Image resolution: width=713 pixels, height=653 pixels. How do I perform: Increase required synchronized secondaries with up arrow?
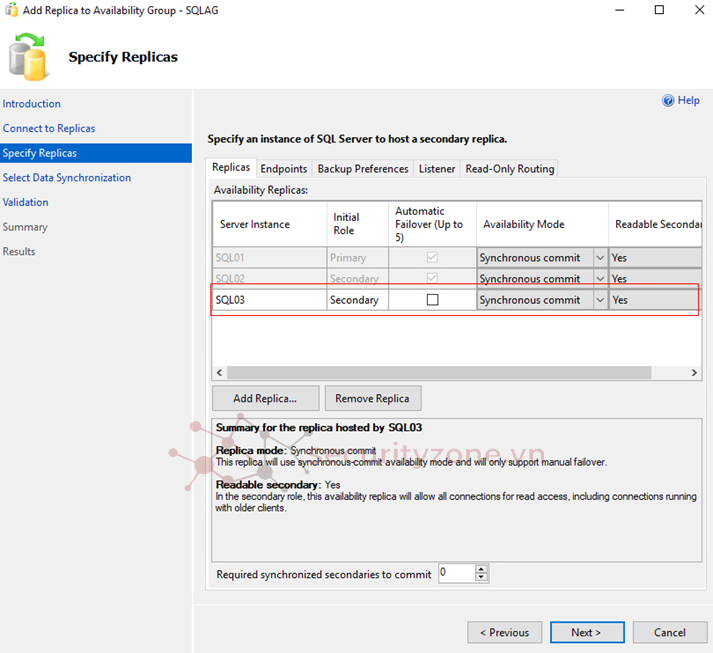click(482, 570)
